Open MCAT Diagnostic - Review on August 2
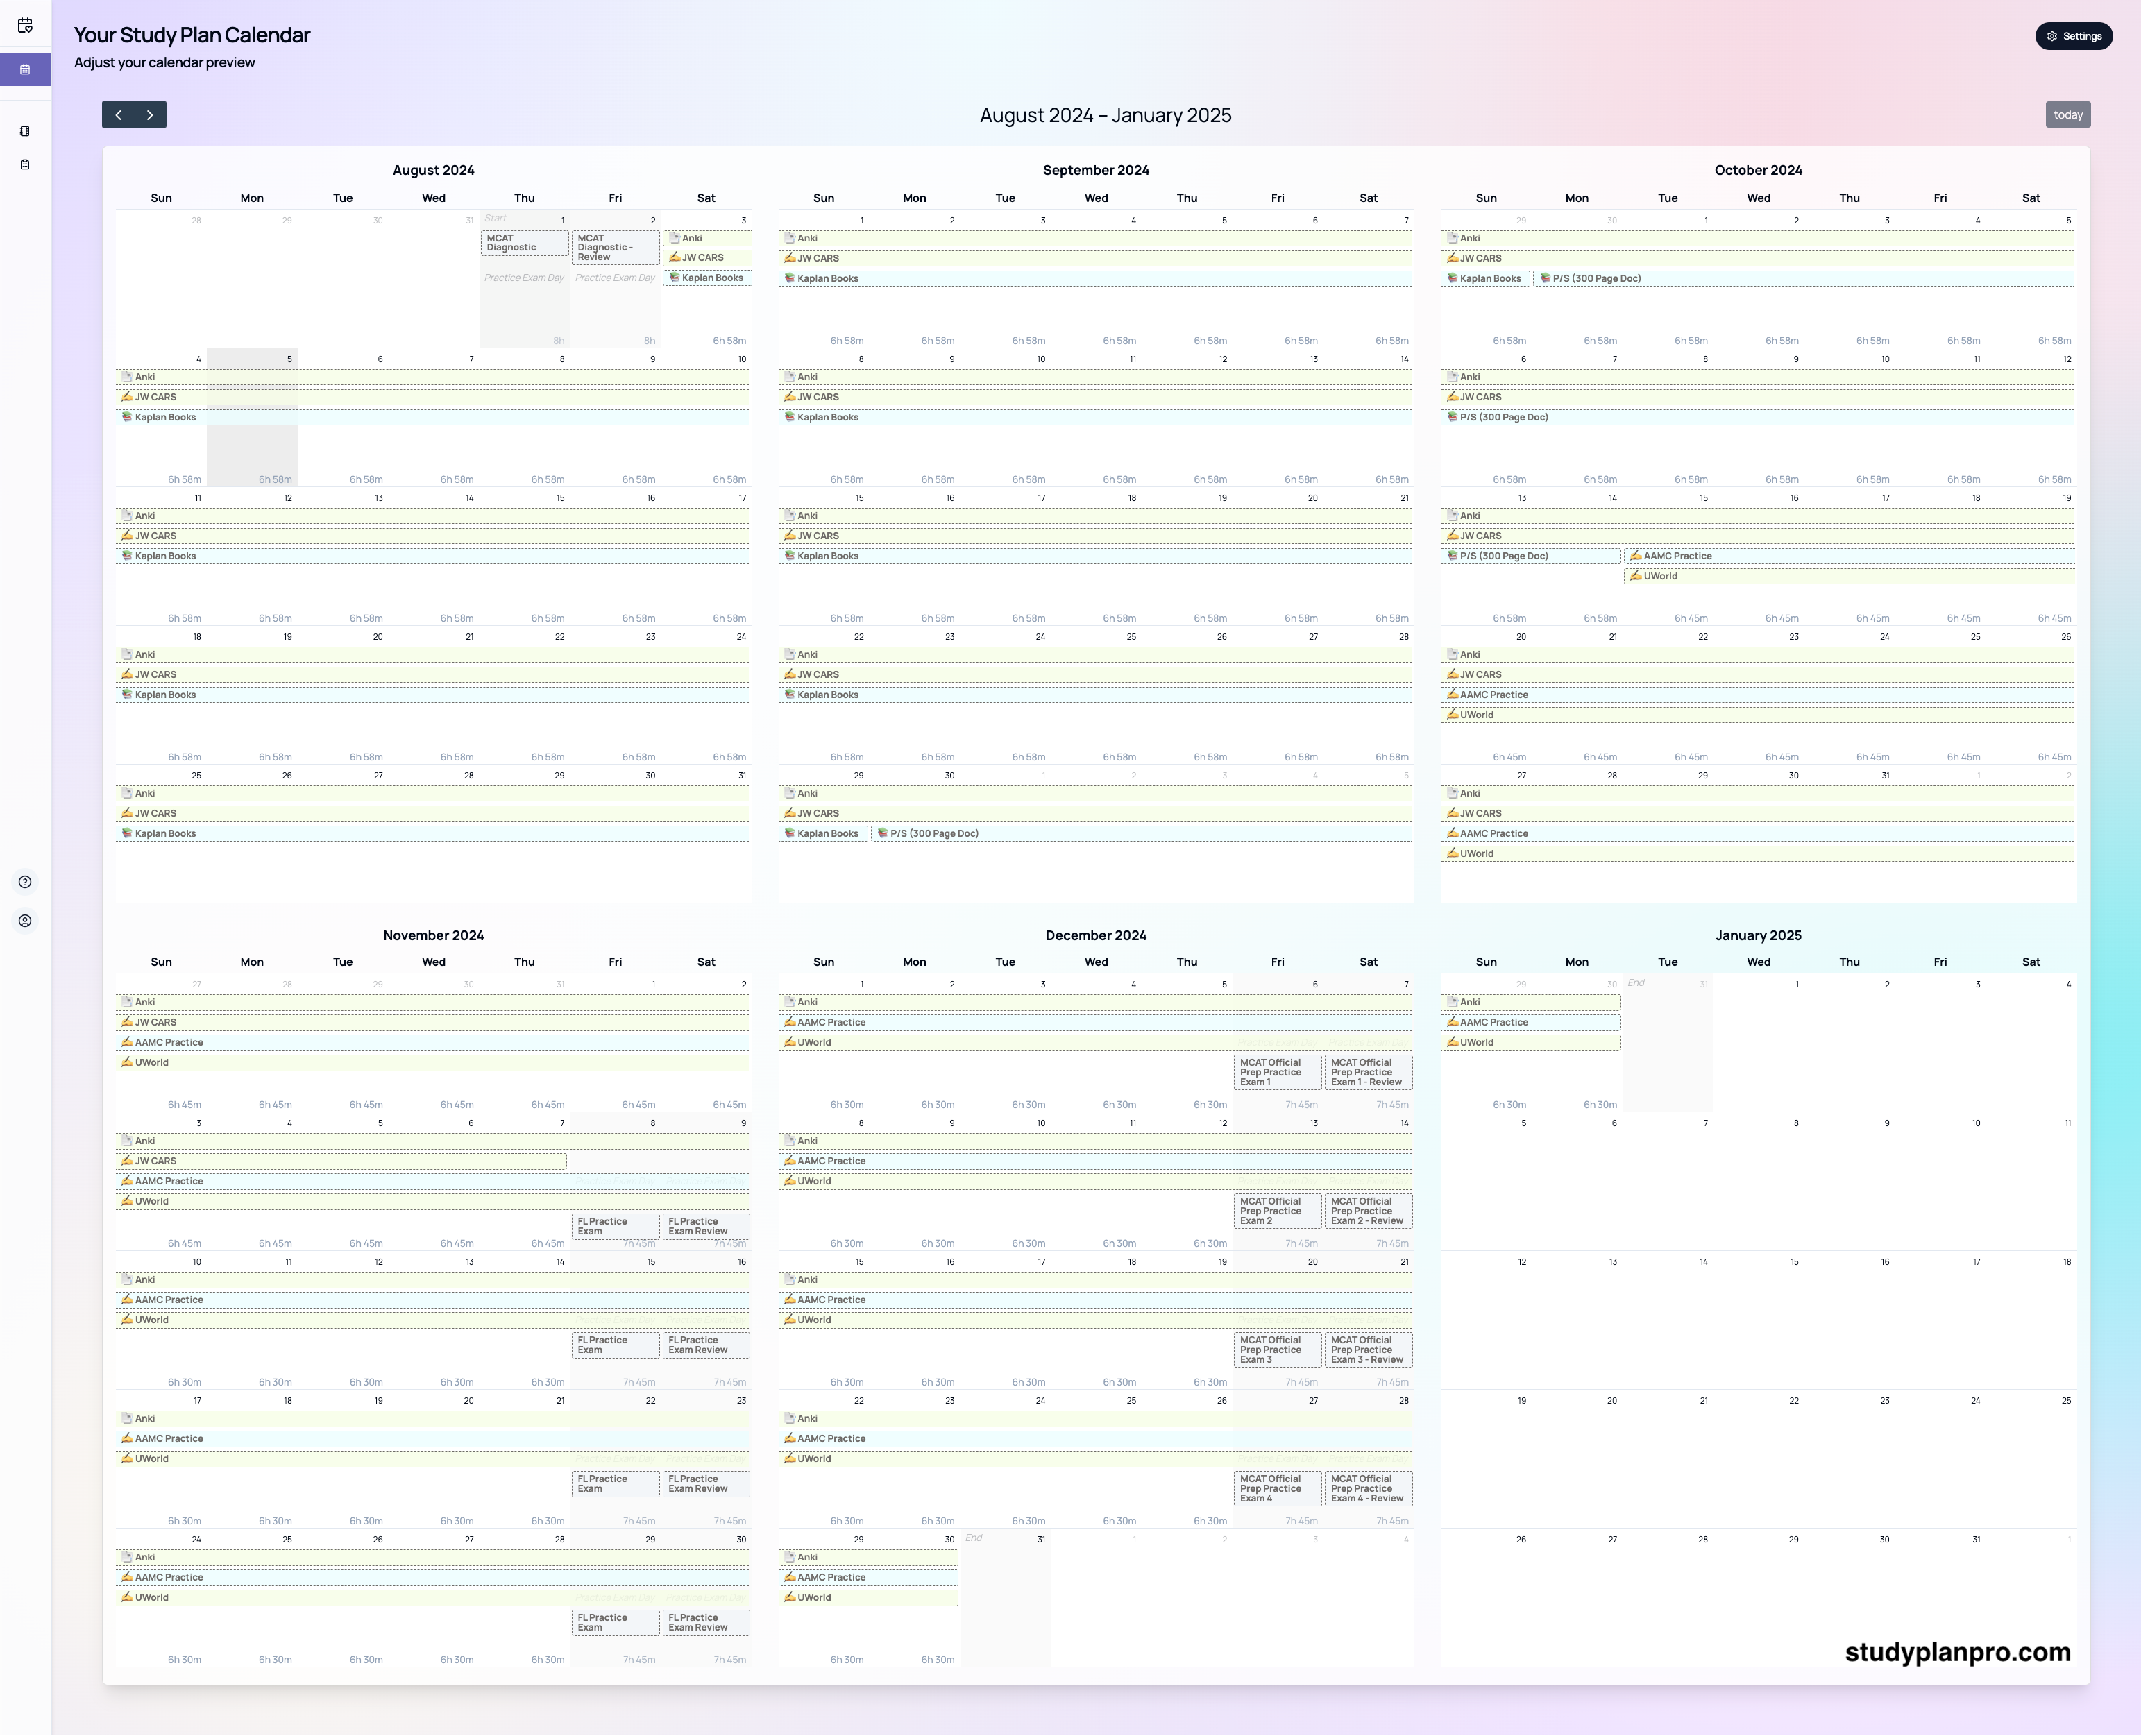This screenshot has height=1736, width=2141. (616, 248)
